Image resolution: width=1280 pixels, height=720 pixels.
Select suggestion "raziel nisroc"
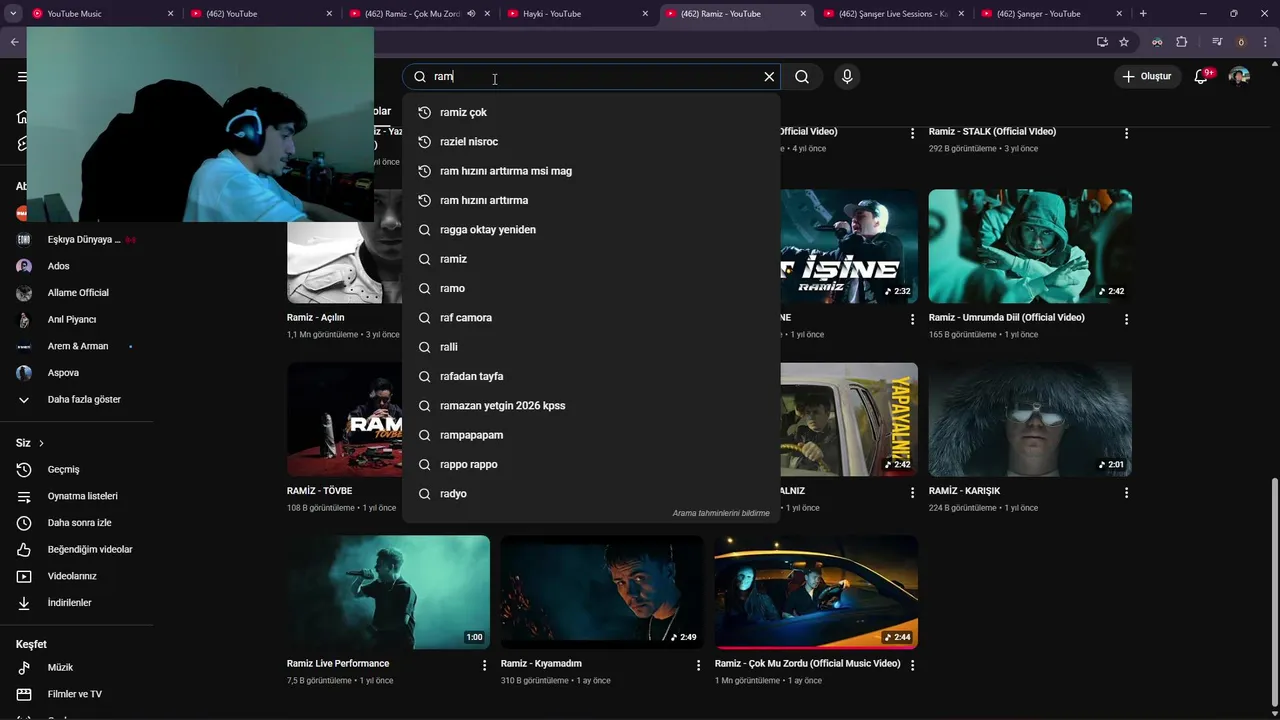(591, 142)
